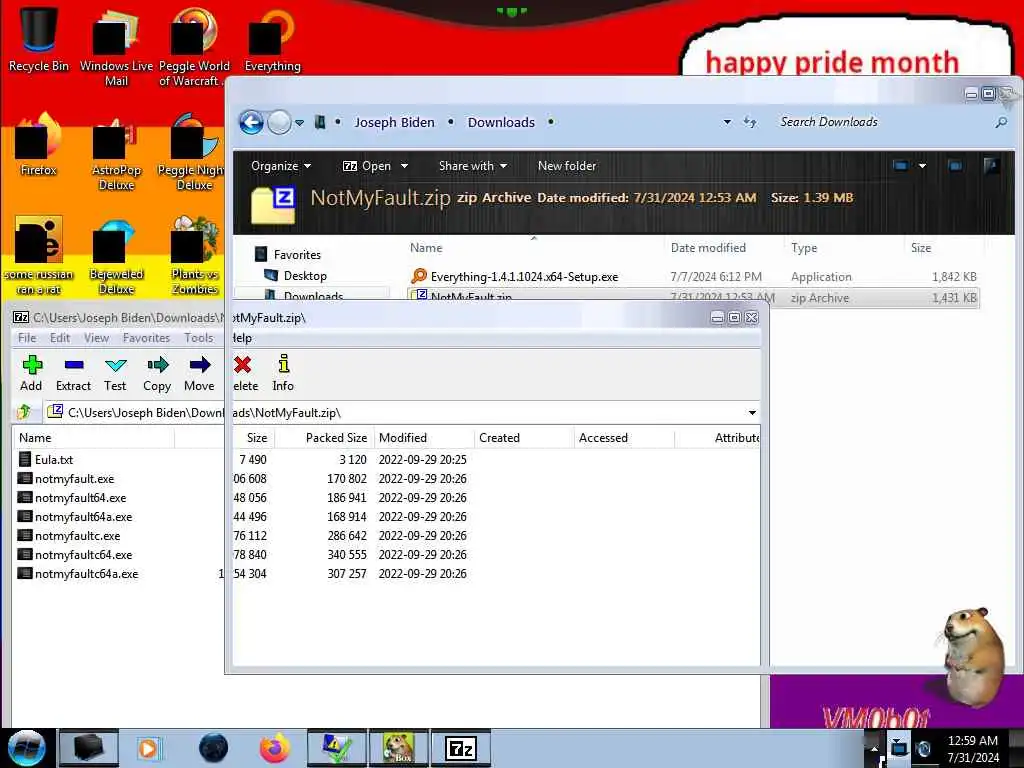Viewport: 1024px width, 768px height.
Task: Expand the 7-Zip address path dropdown
Action: [x=752, y=413]
